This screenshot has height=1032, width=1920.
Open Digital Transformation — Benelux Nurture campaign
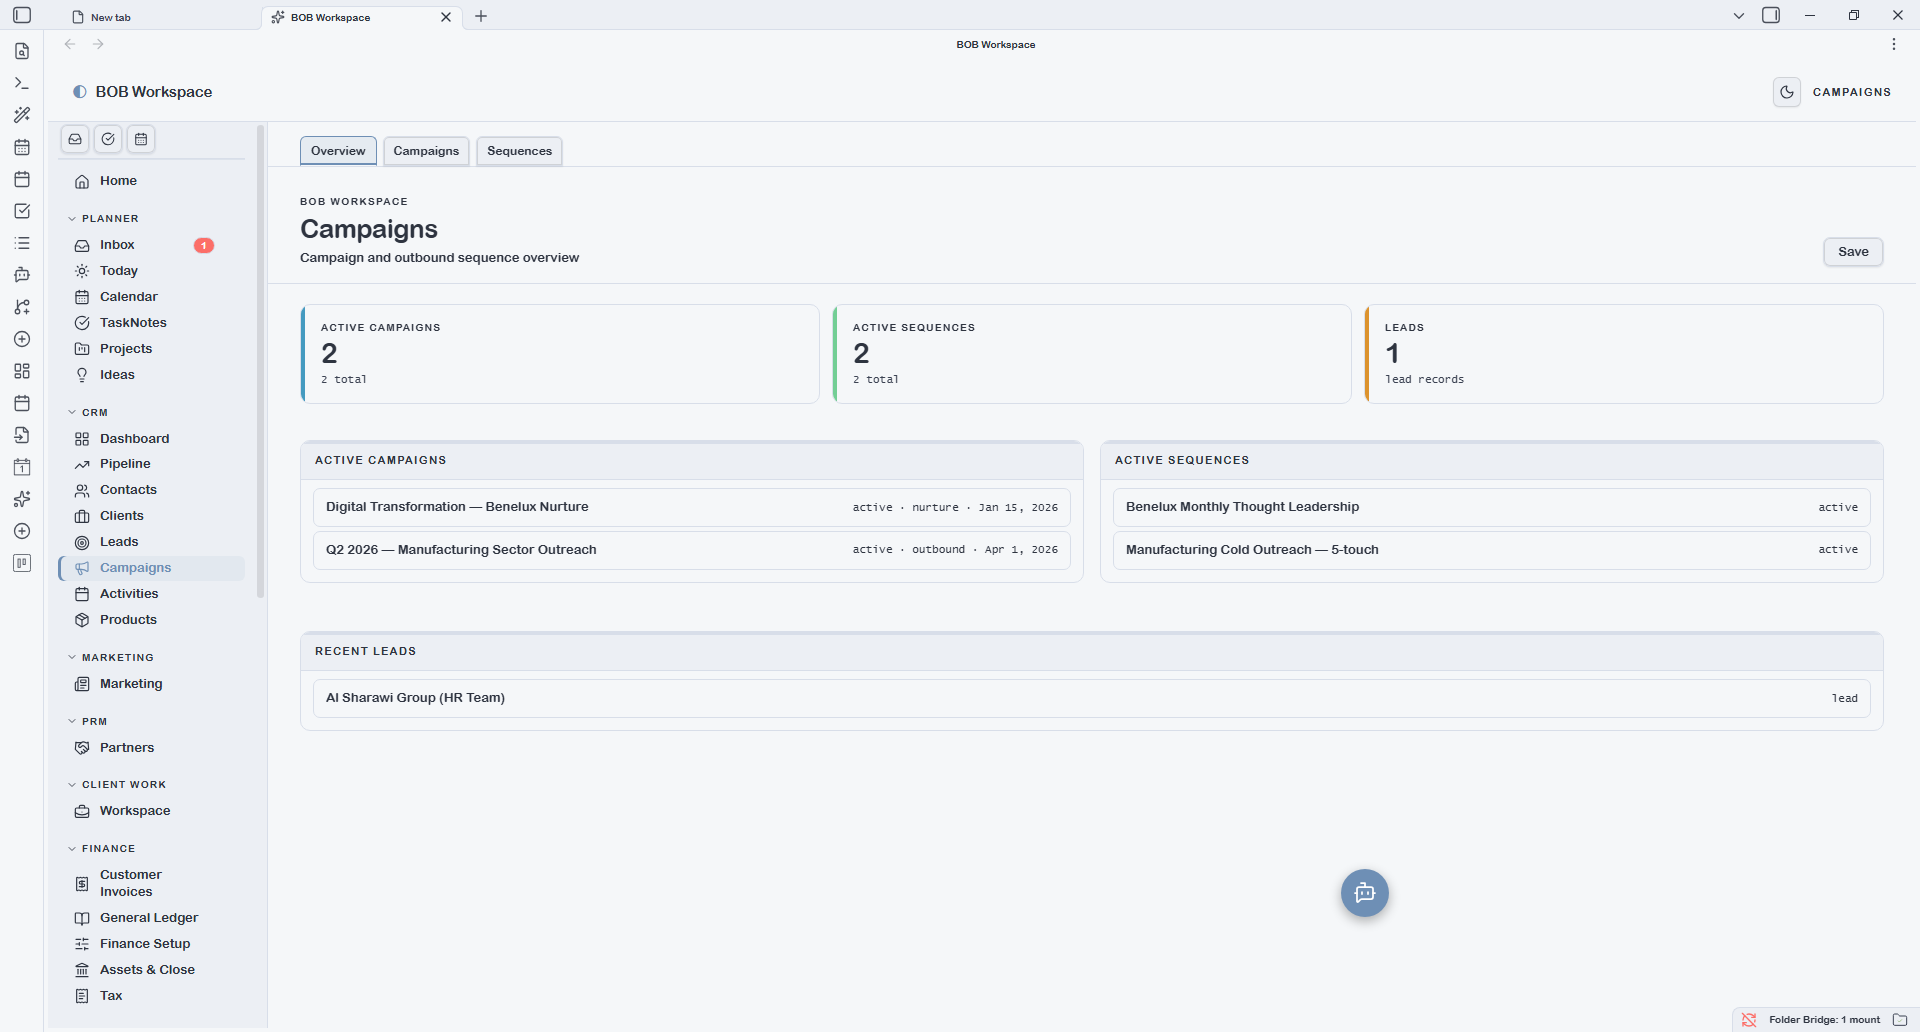(x=692, y=507)
